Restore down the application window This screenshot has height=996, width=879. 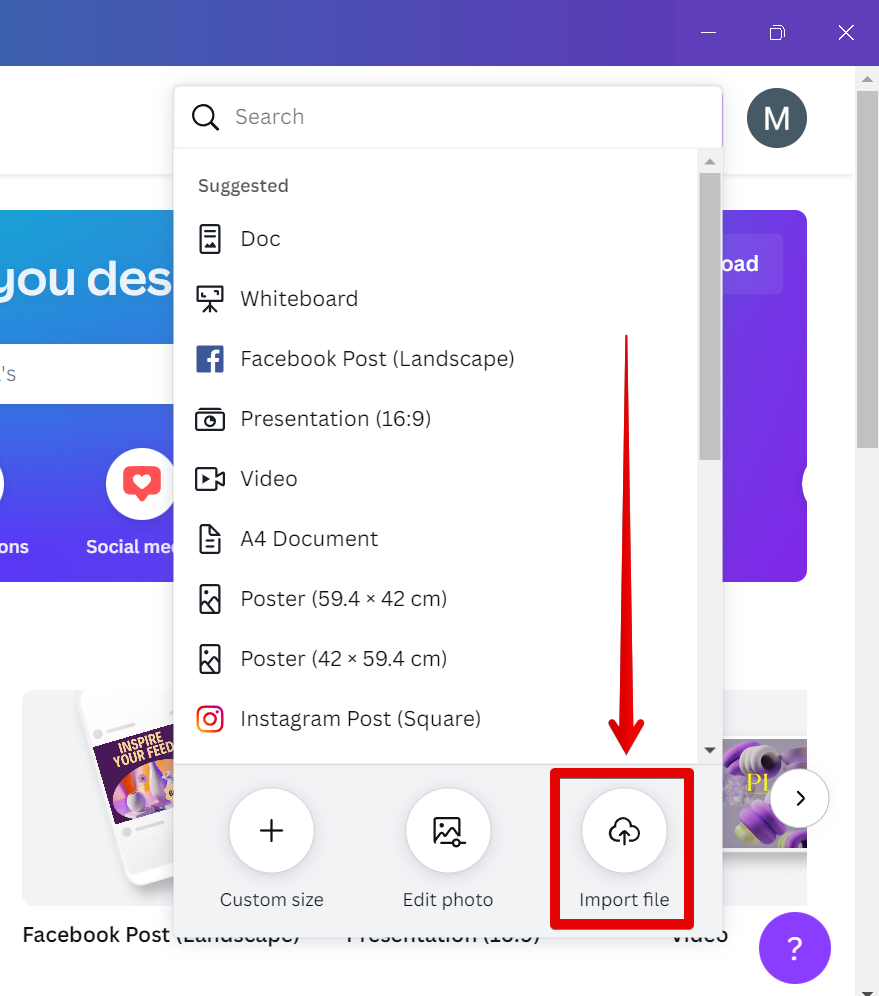point(777,32)
